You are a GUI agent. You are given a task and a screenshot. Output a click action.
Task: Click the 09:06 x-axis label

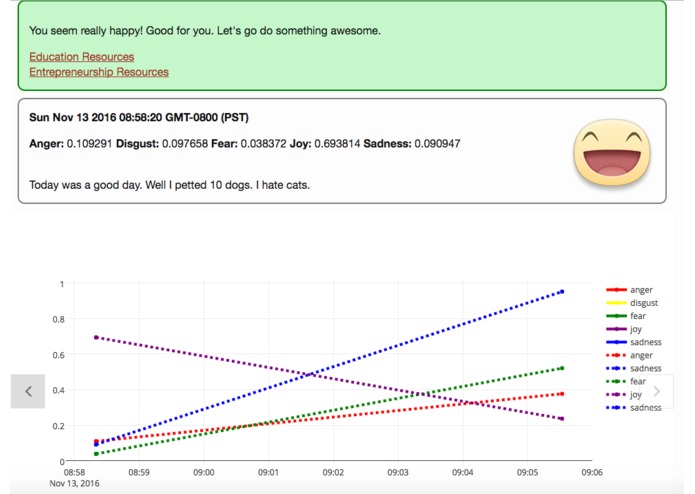[x=592, y=472]
